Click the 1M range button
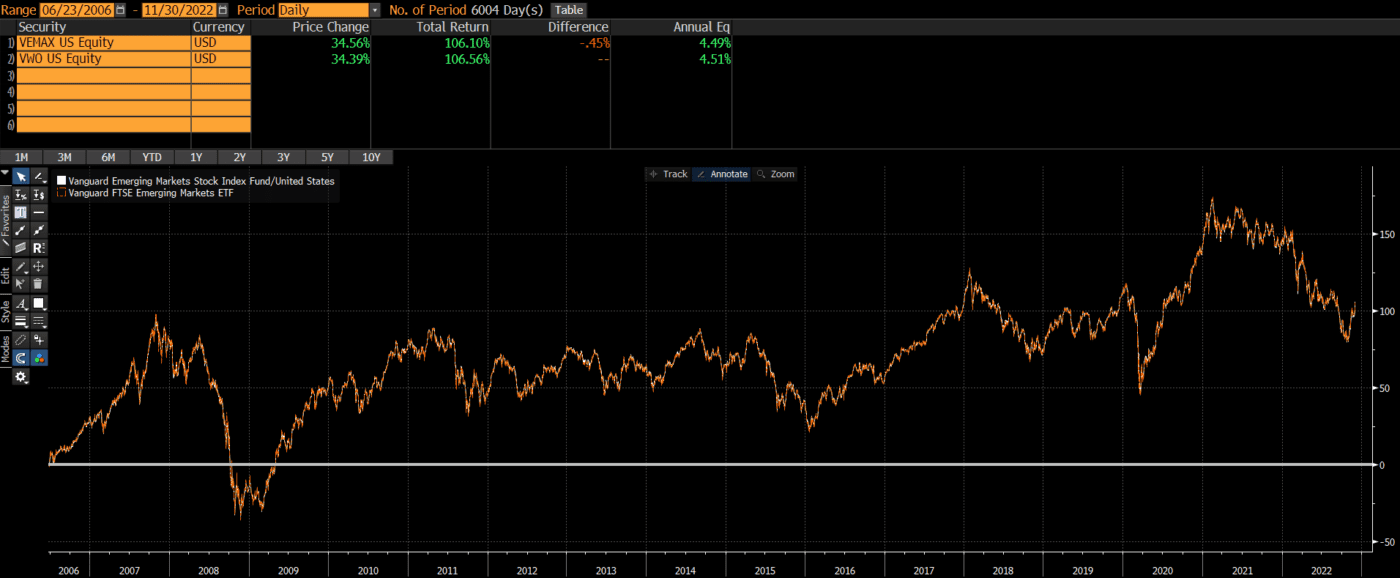1400x578 pixels. 21,157
